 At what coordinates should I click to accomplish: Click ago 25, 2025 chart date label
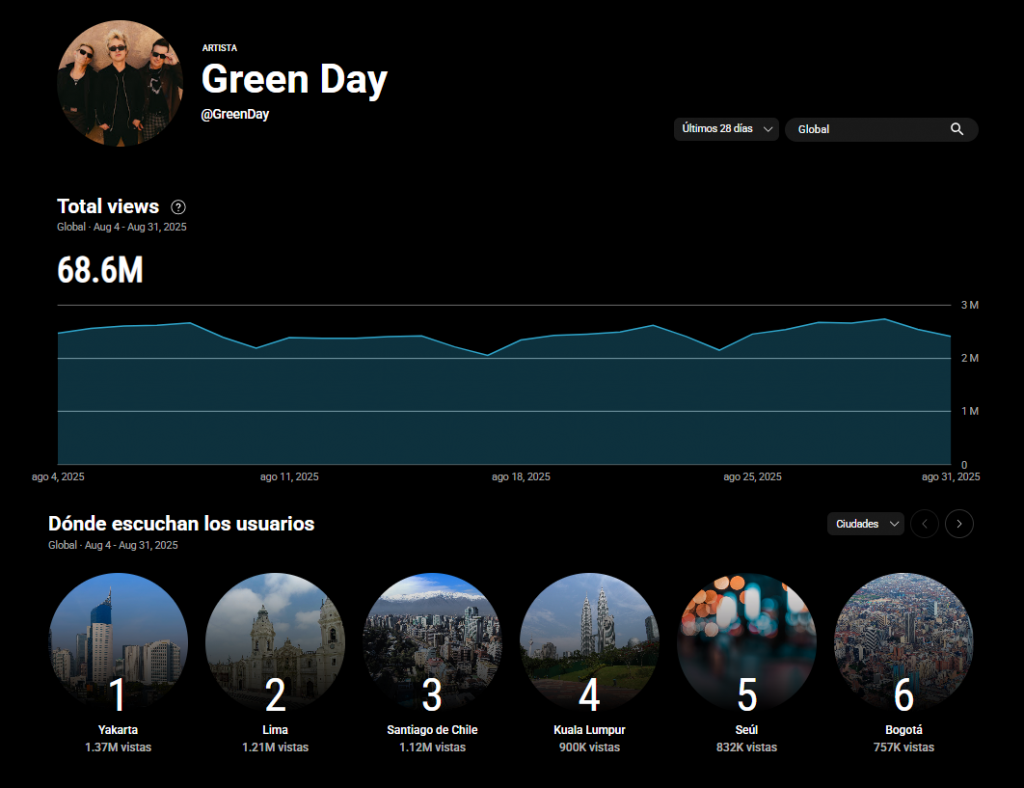pos(752,477)
